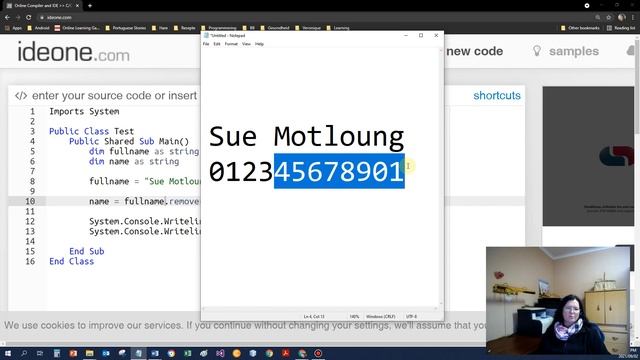Open Task View on the taskbar
This screenshot has width=640, height=360.
coord(40,353)
